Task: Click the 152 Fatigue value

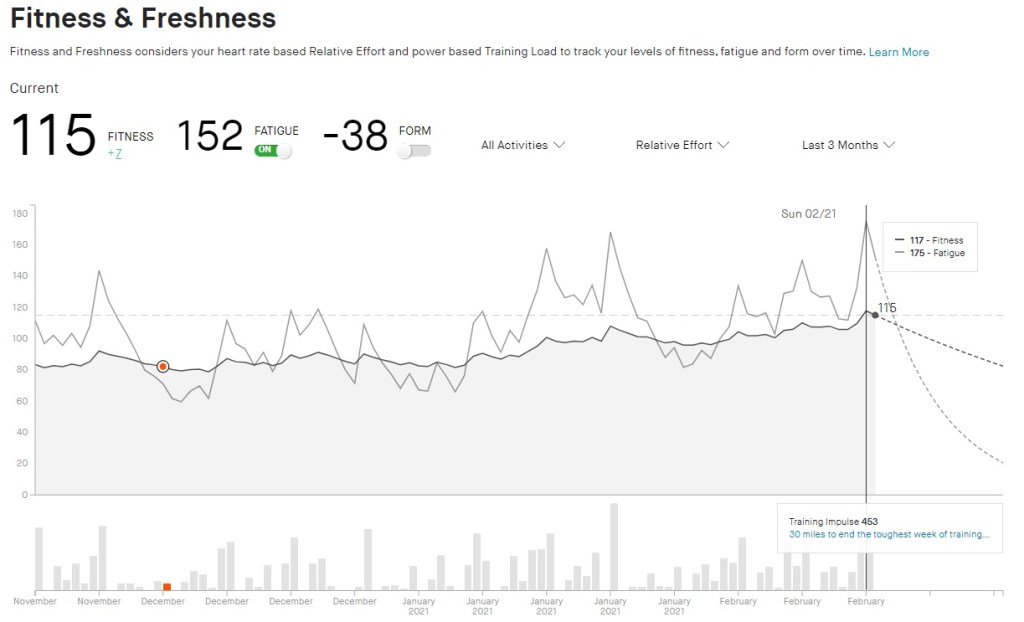Action: (x=210, y=136)
